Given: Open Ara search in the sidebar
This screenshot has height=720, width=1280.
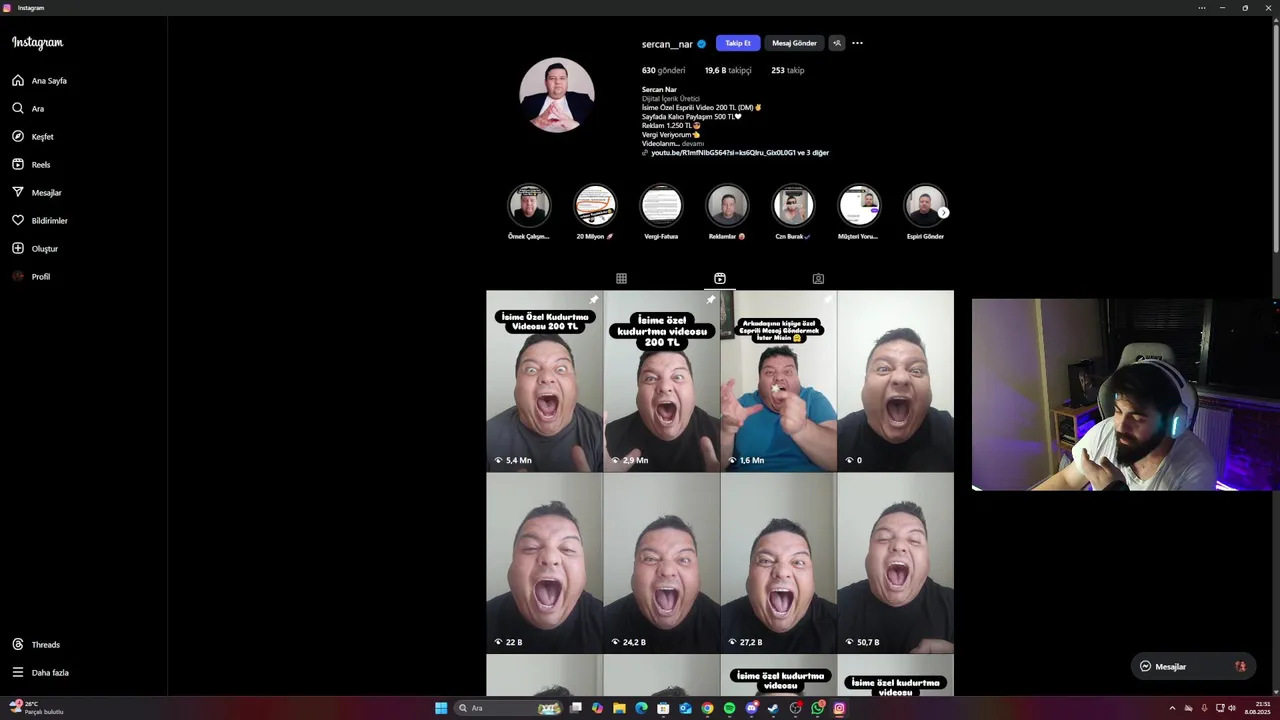Looking at the screenshot, I should (x=29, y=108).
